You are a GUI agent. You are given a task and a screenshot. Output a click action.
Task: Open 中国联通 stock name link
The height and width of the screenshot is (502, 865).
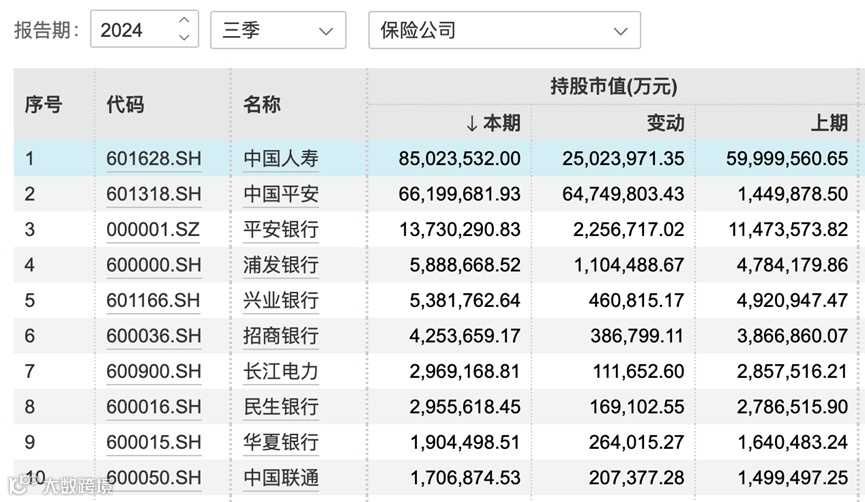pos(281,478)
